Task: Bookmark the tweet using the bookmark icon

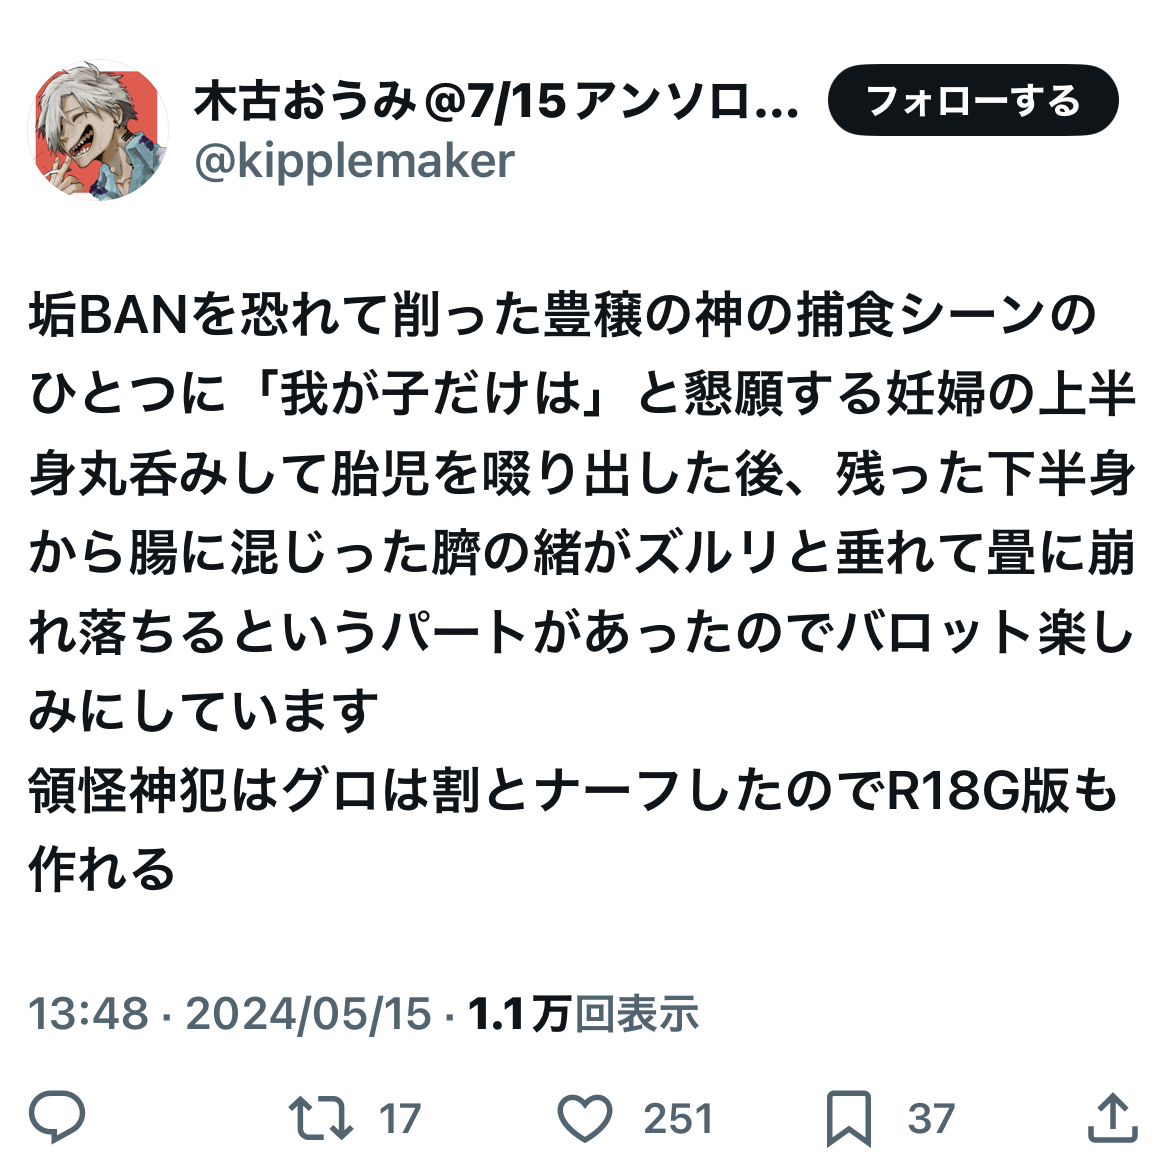Action: 848,1119
